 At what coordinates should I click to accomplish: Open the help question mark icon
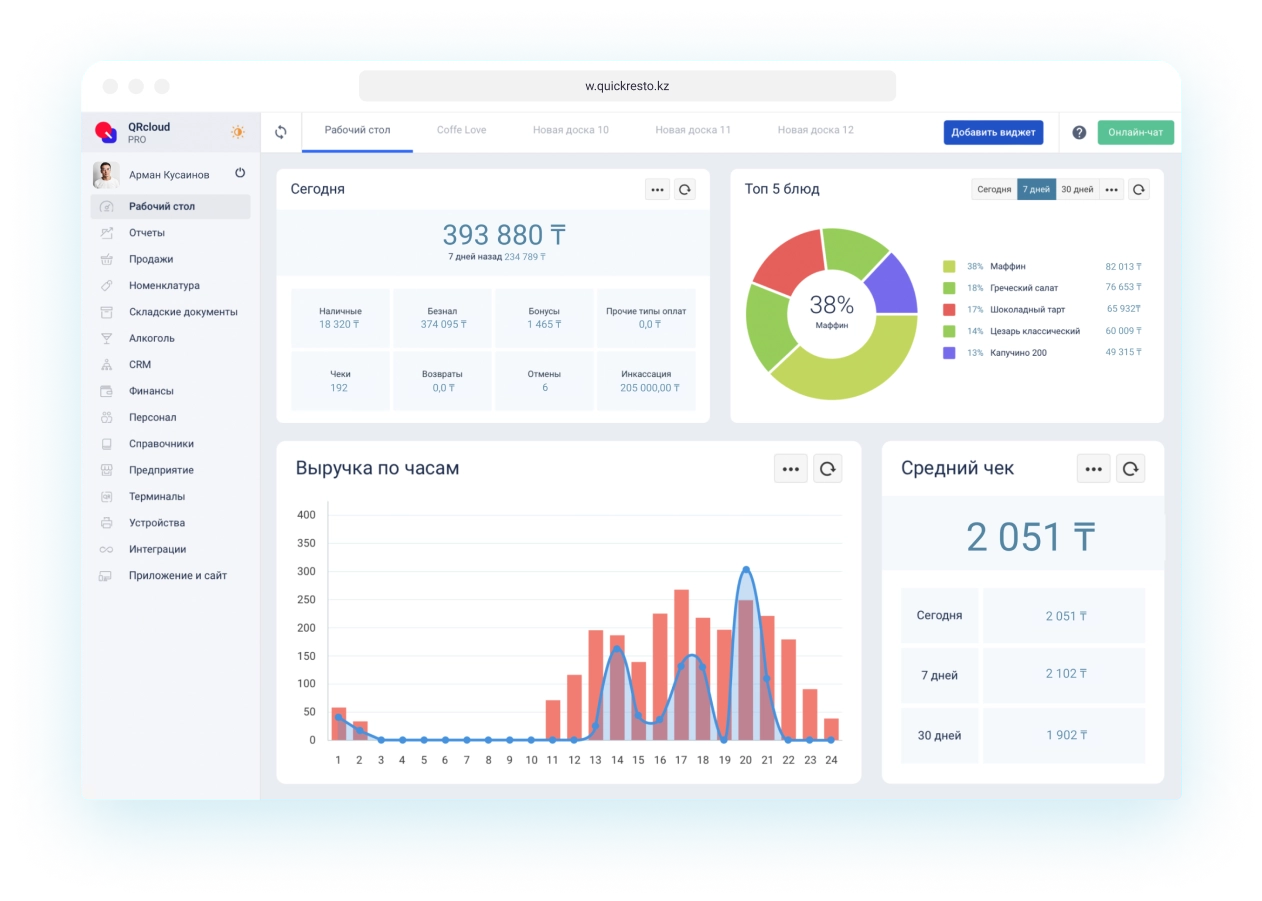tap(1079, 132)
